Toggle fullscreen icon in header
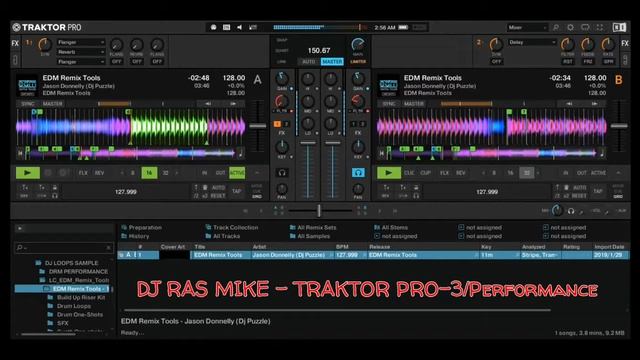Screen dimensions: 640x360 coord(600,27)
